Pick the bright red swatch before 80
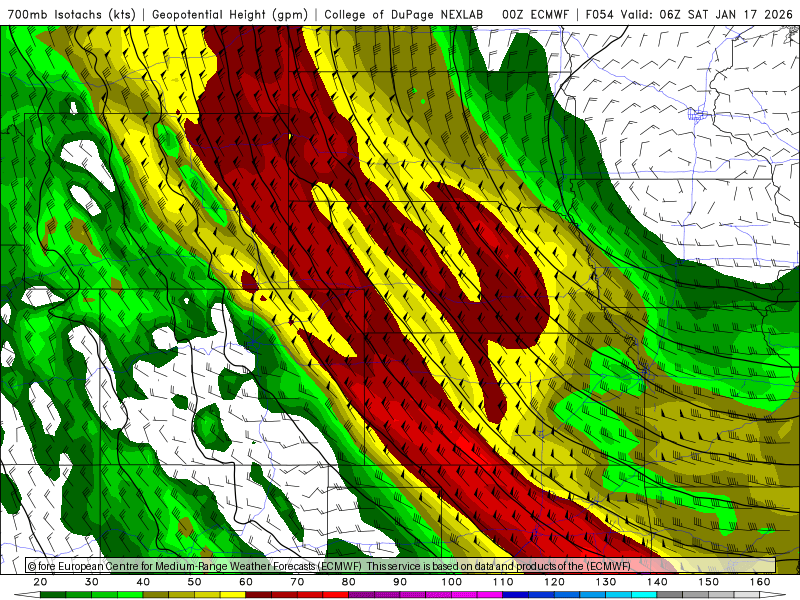The height and width of the screenshot is (600, 800). [336, 595]
